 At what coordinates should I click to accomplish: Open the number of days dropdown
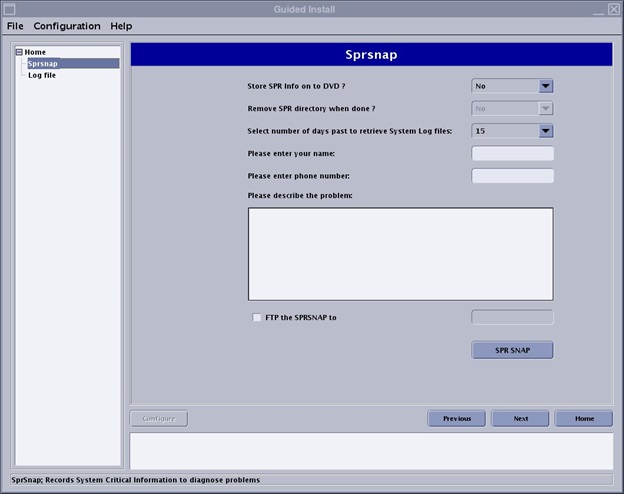(512, 130)
